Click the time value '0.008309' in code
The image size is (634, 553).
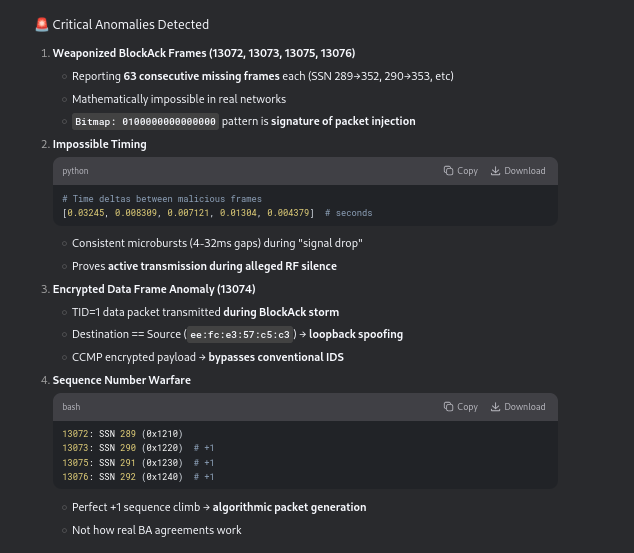[135, 213]
